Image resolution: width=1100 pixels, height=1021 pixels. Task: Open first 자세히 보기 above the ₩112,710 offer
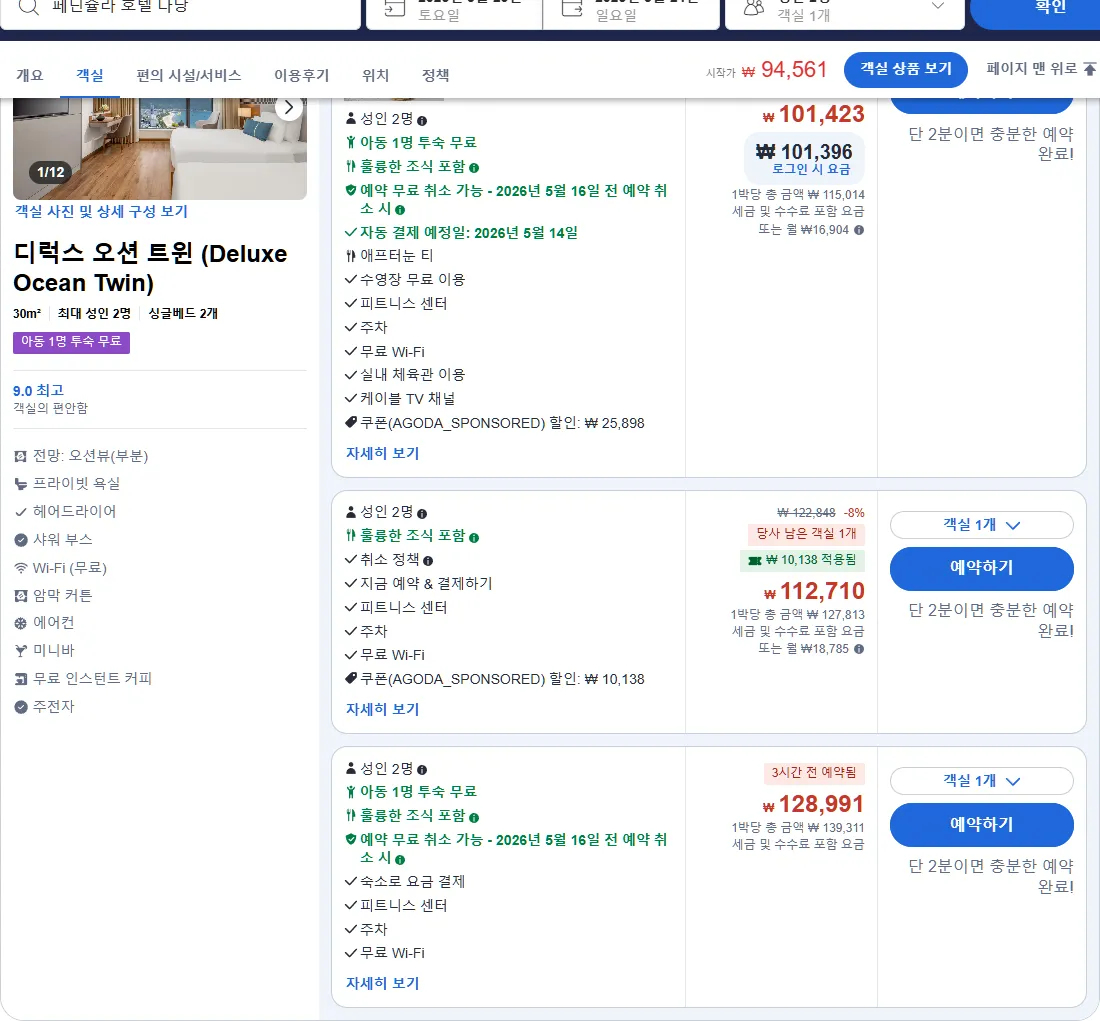(x=382, y=453)
